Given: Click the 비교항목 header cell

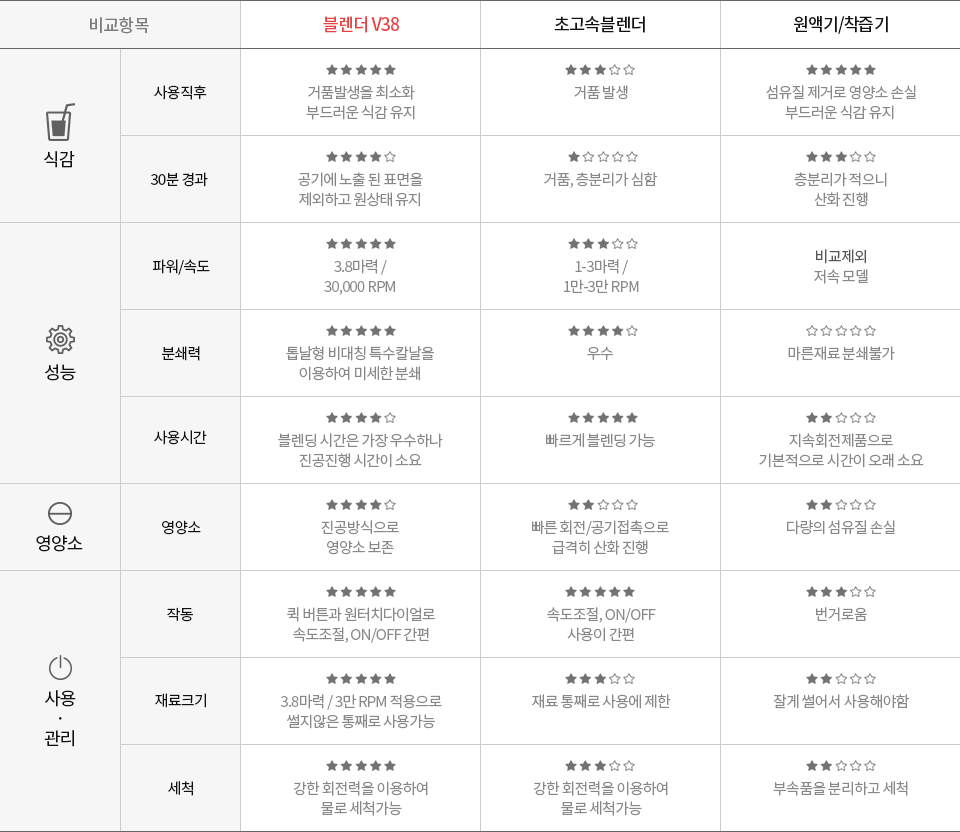Looking at the screenshot, I should [x=119, y=24].
